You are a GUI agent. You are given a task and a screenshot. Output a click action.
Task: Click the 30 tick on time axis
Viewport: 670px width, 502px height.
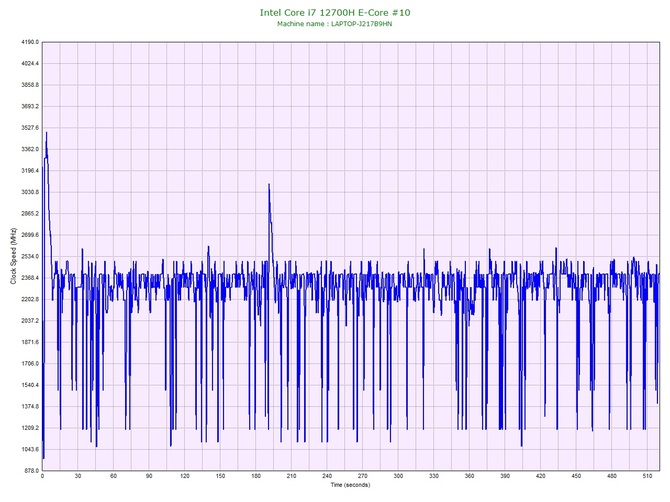[78, 476]
